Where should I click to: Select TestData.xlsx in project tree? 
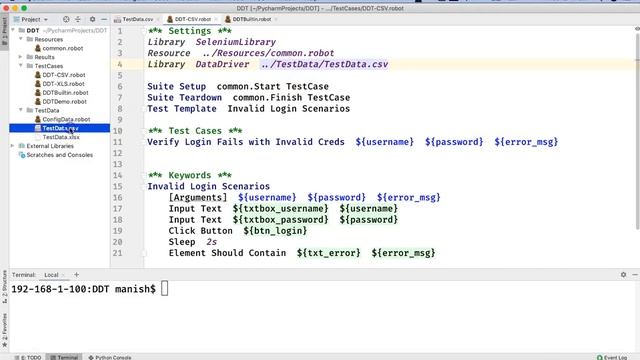(61, 137)
